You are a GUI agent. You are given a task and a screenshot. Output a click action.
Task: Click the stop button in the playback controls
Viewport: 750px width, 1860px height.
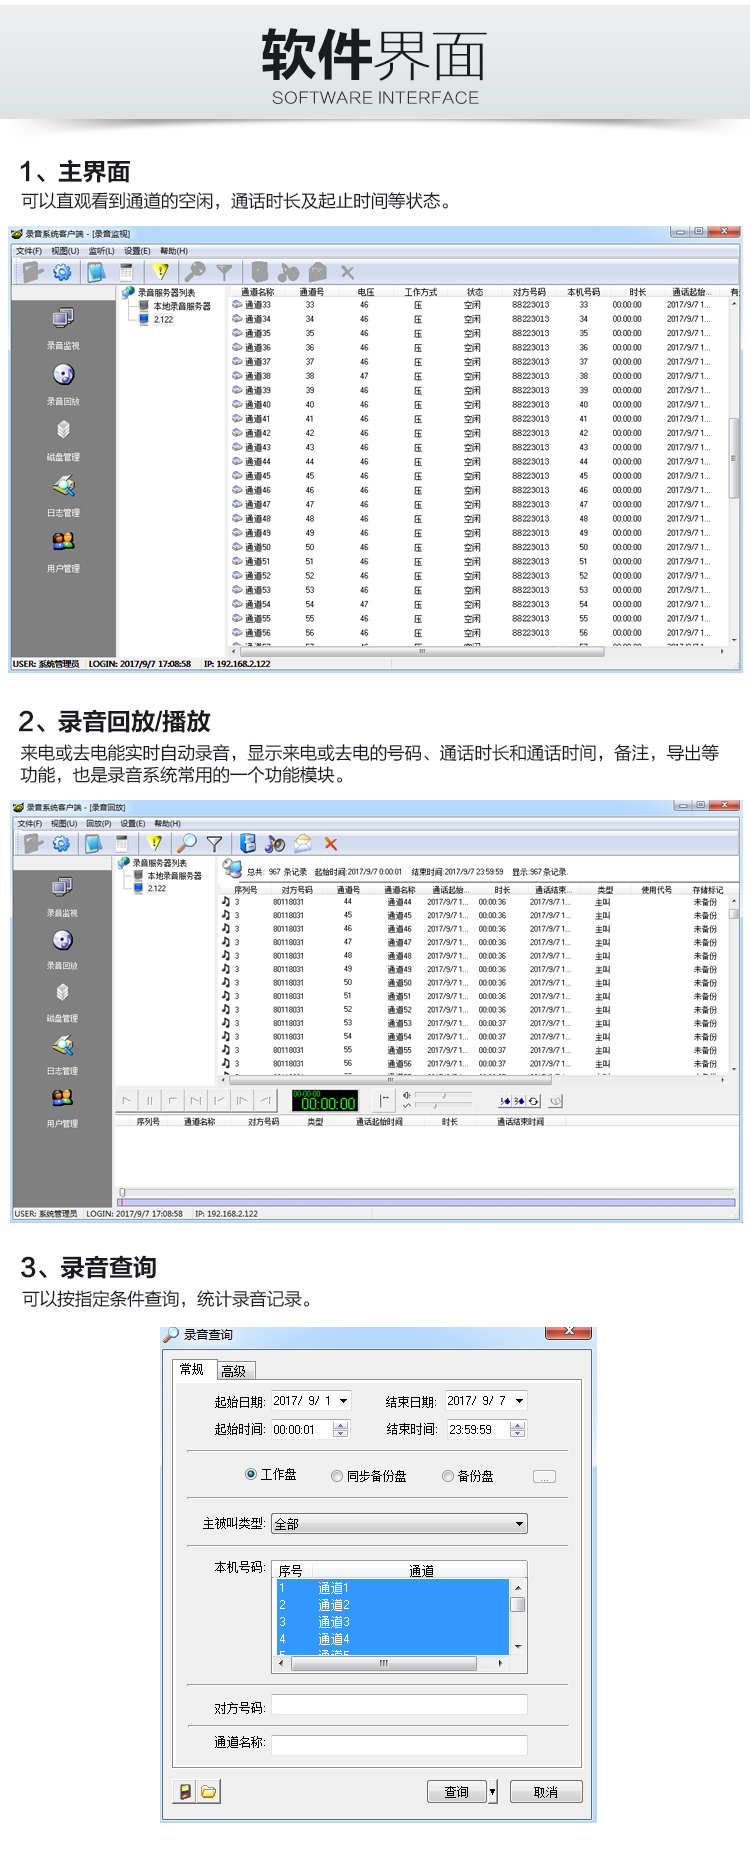(173, 1100)
